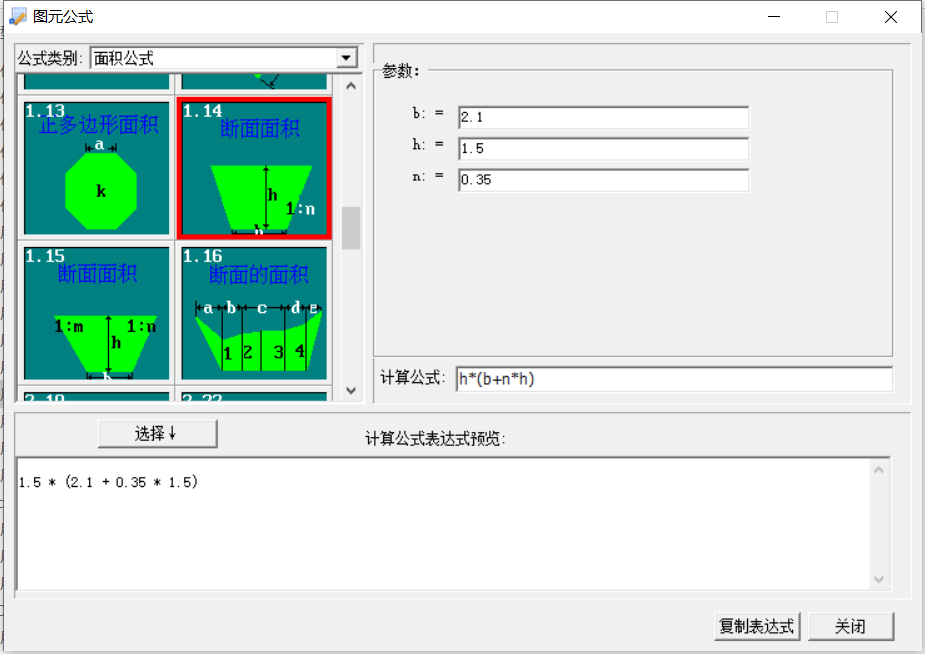Open the 公式类别 dropdown arrow
Screen dimensions: 925x654
[347, 58]
